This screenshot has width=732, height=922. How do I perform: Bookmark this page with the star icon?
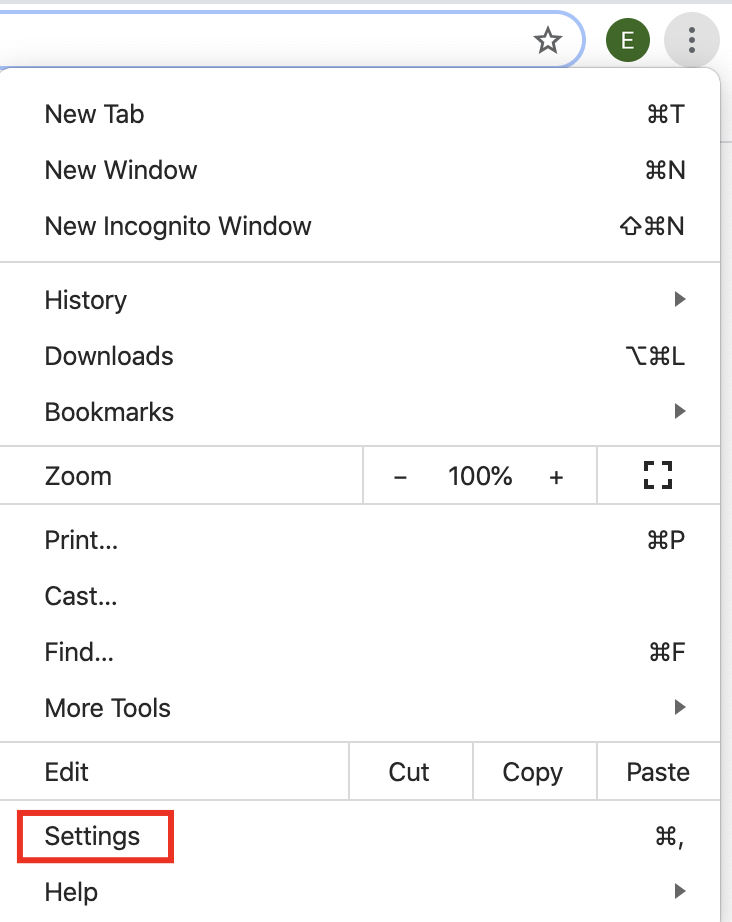547,41
